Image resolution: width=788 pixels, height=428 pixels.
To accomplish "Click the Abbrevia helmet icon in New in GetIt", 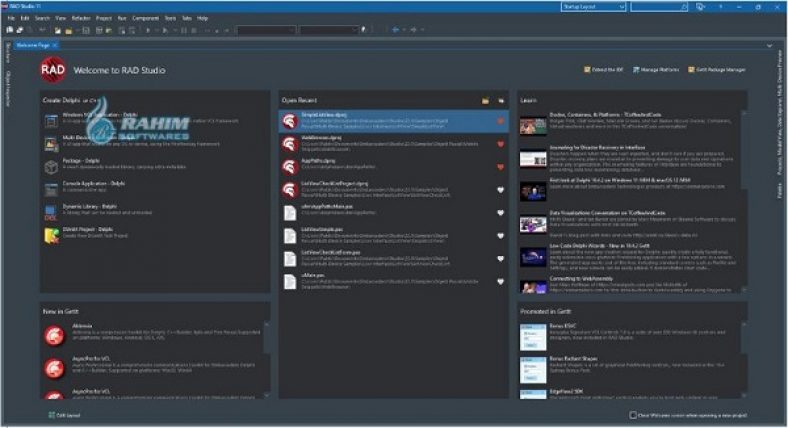I will pos(54,336).
